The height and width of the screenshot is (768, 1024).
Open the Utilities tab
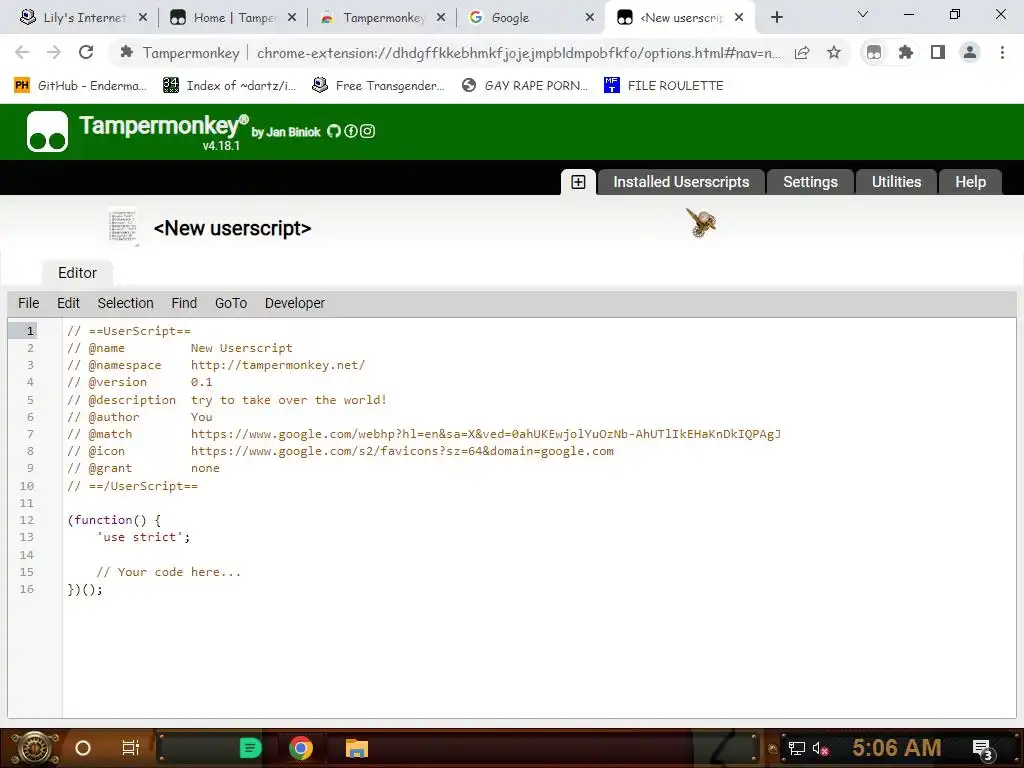coord(896,182)
